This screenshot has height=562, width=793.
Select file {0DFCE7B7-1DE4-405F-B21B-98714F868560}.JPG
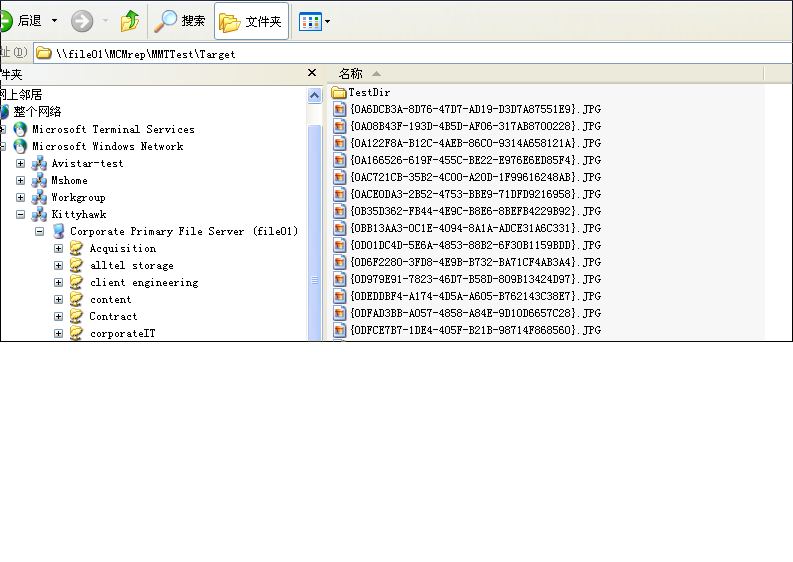475,330
